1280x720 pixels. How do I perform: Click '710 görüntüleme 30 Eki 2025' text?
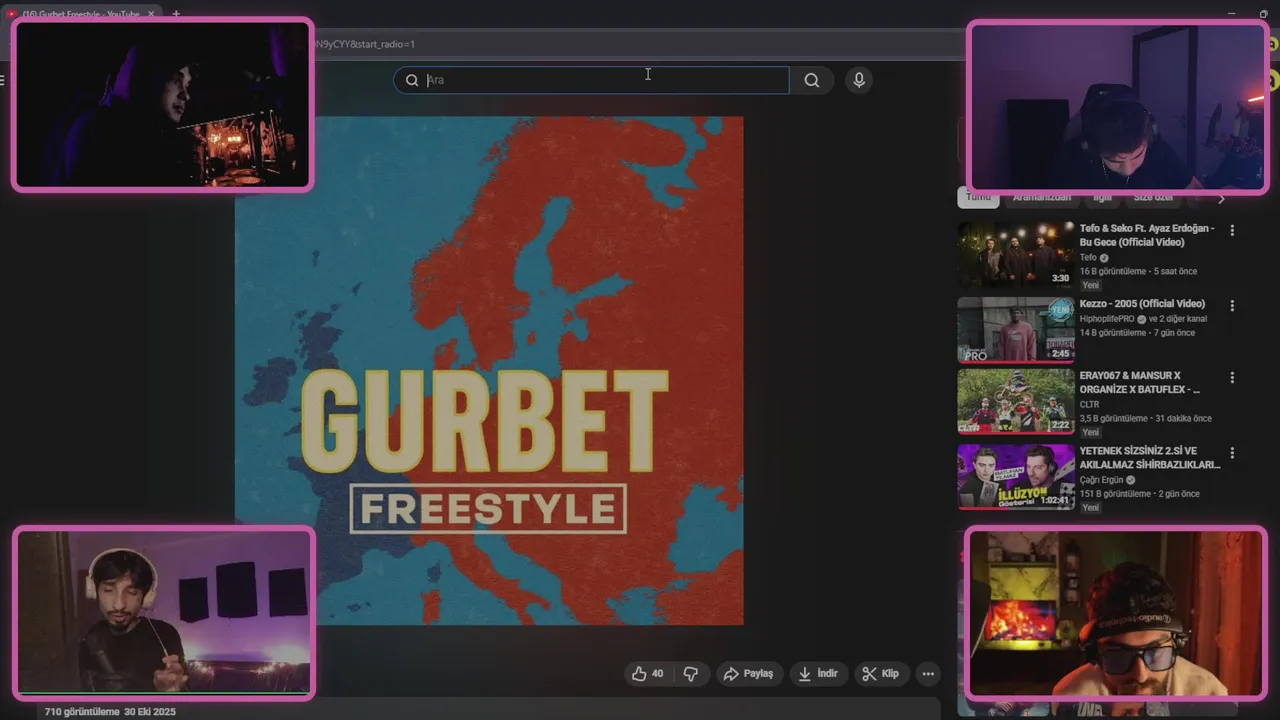[110, 712]
